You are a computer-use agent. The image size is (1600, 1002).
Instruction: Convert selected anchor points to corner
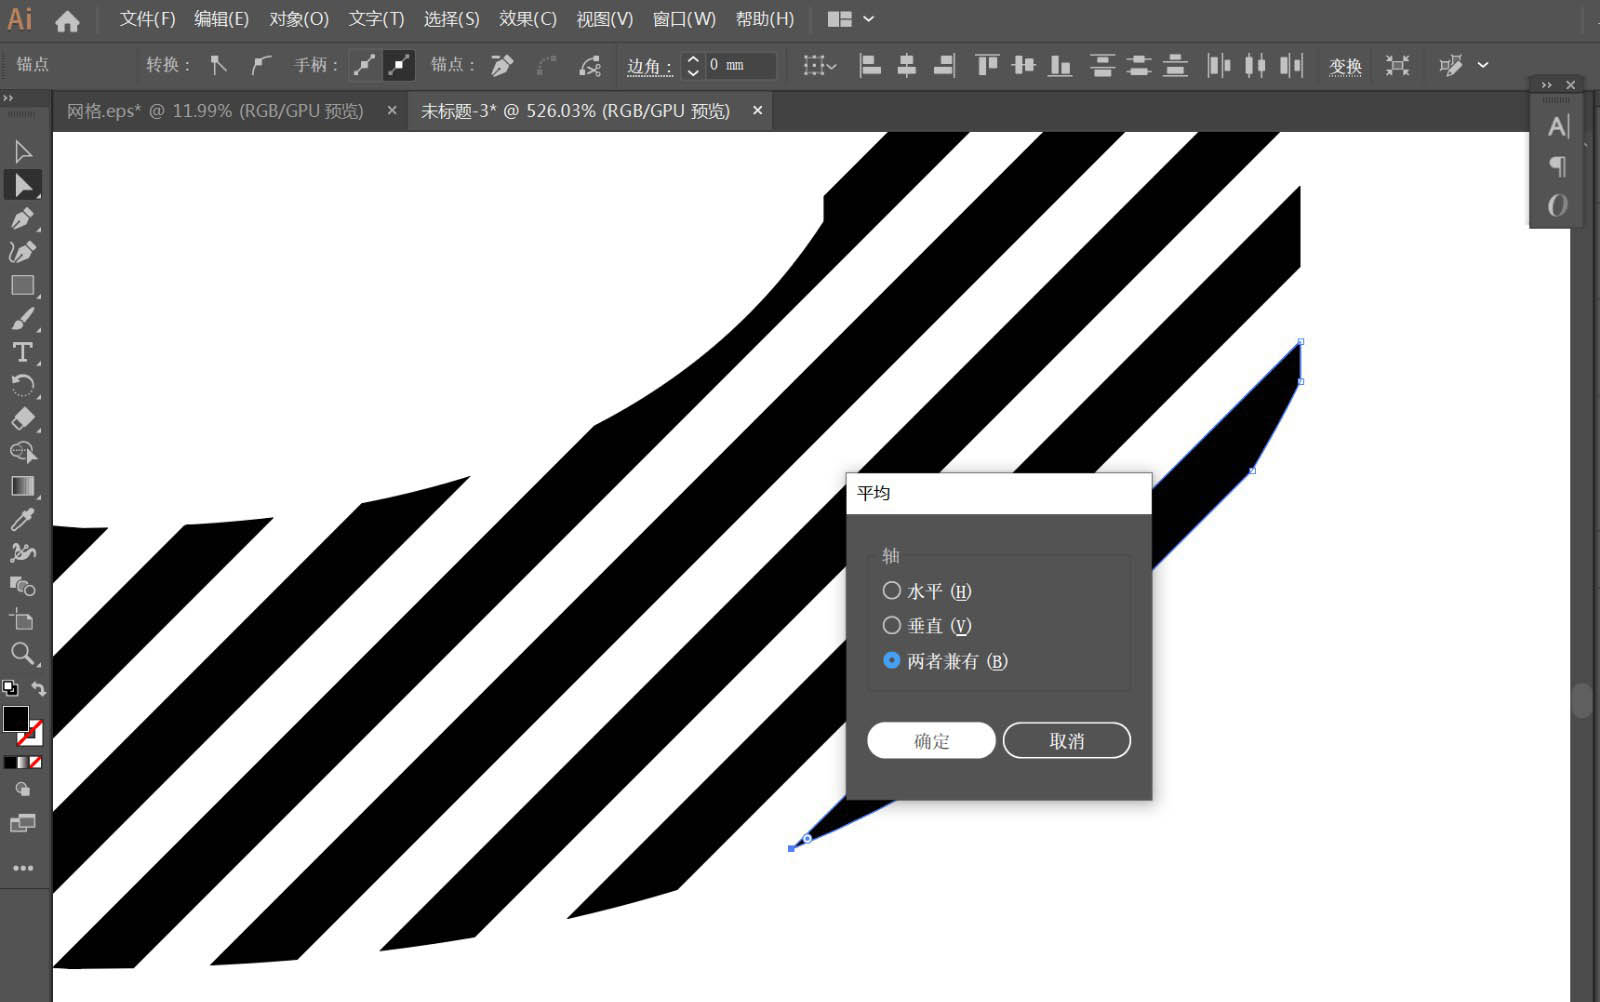[218, 66]
